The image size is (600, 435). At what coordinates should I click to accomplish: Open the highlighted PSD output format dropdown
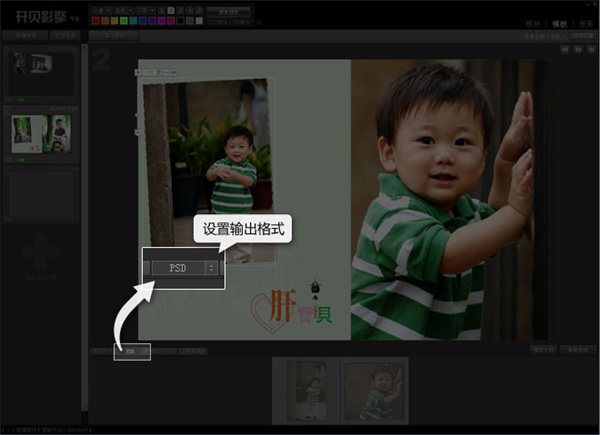tap(183, 268)
